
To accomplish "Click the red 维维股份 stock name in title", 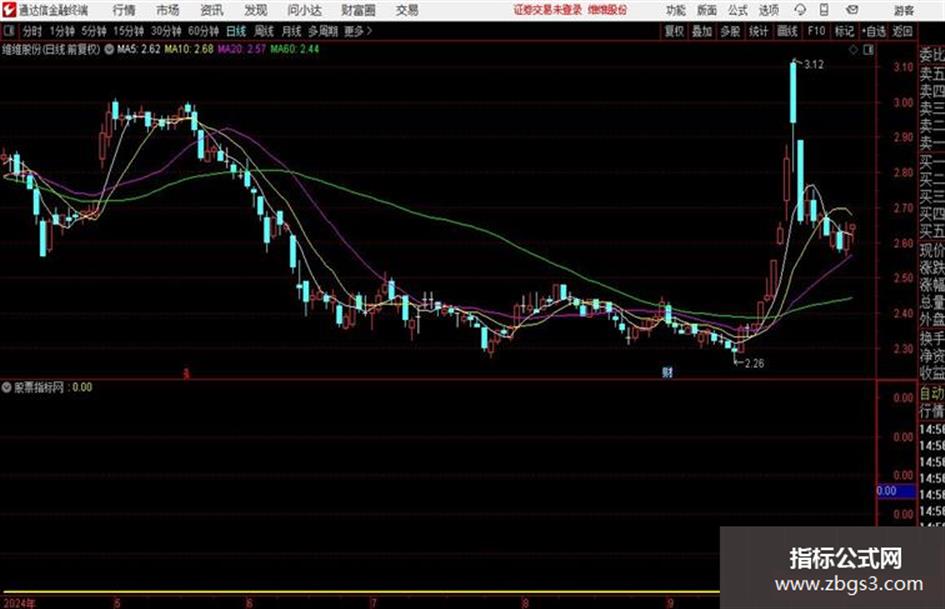I will (607, 10).
